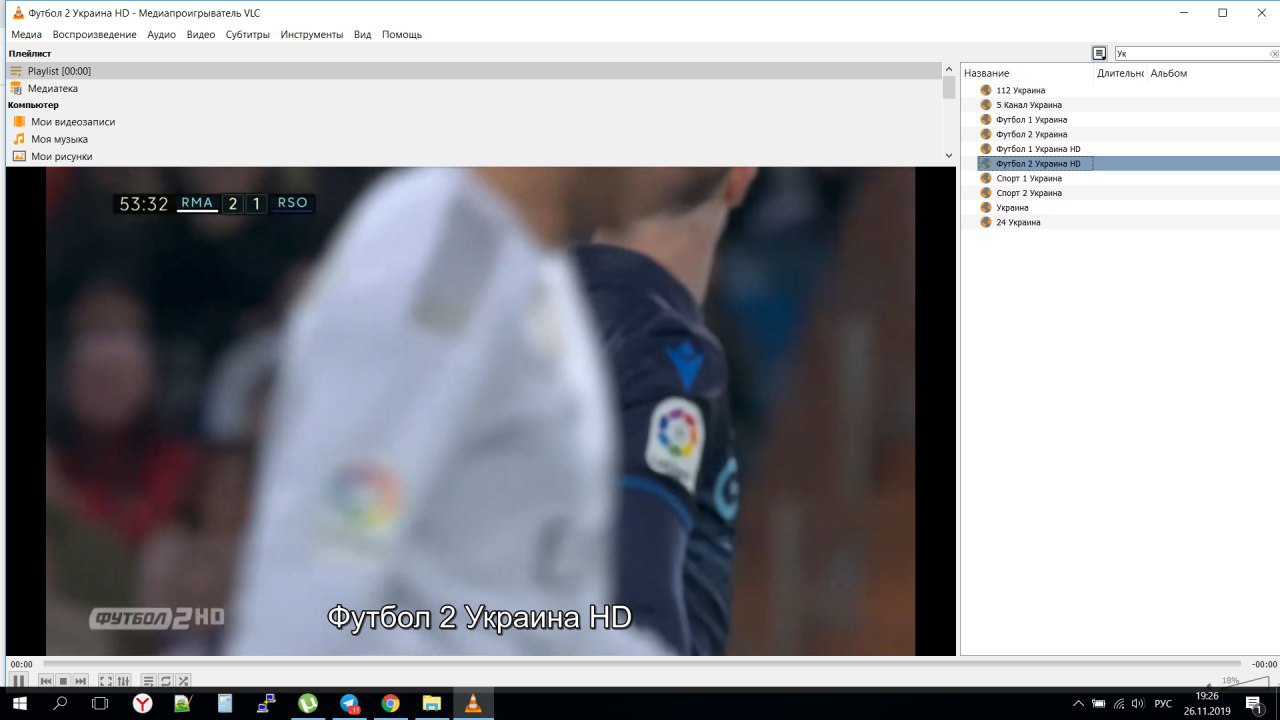Open notification center icon
The image size is (1280, 720).
coord(1253,704)
